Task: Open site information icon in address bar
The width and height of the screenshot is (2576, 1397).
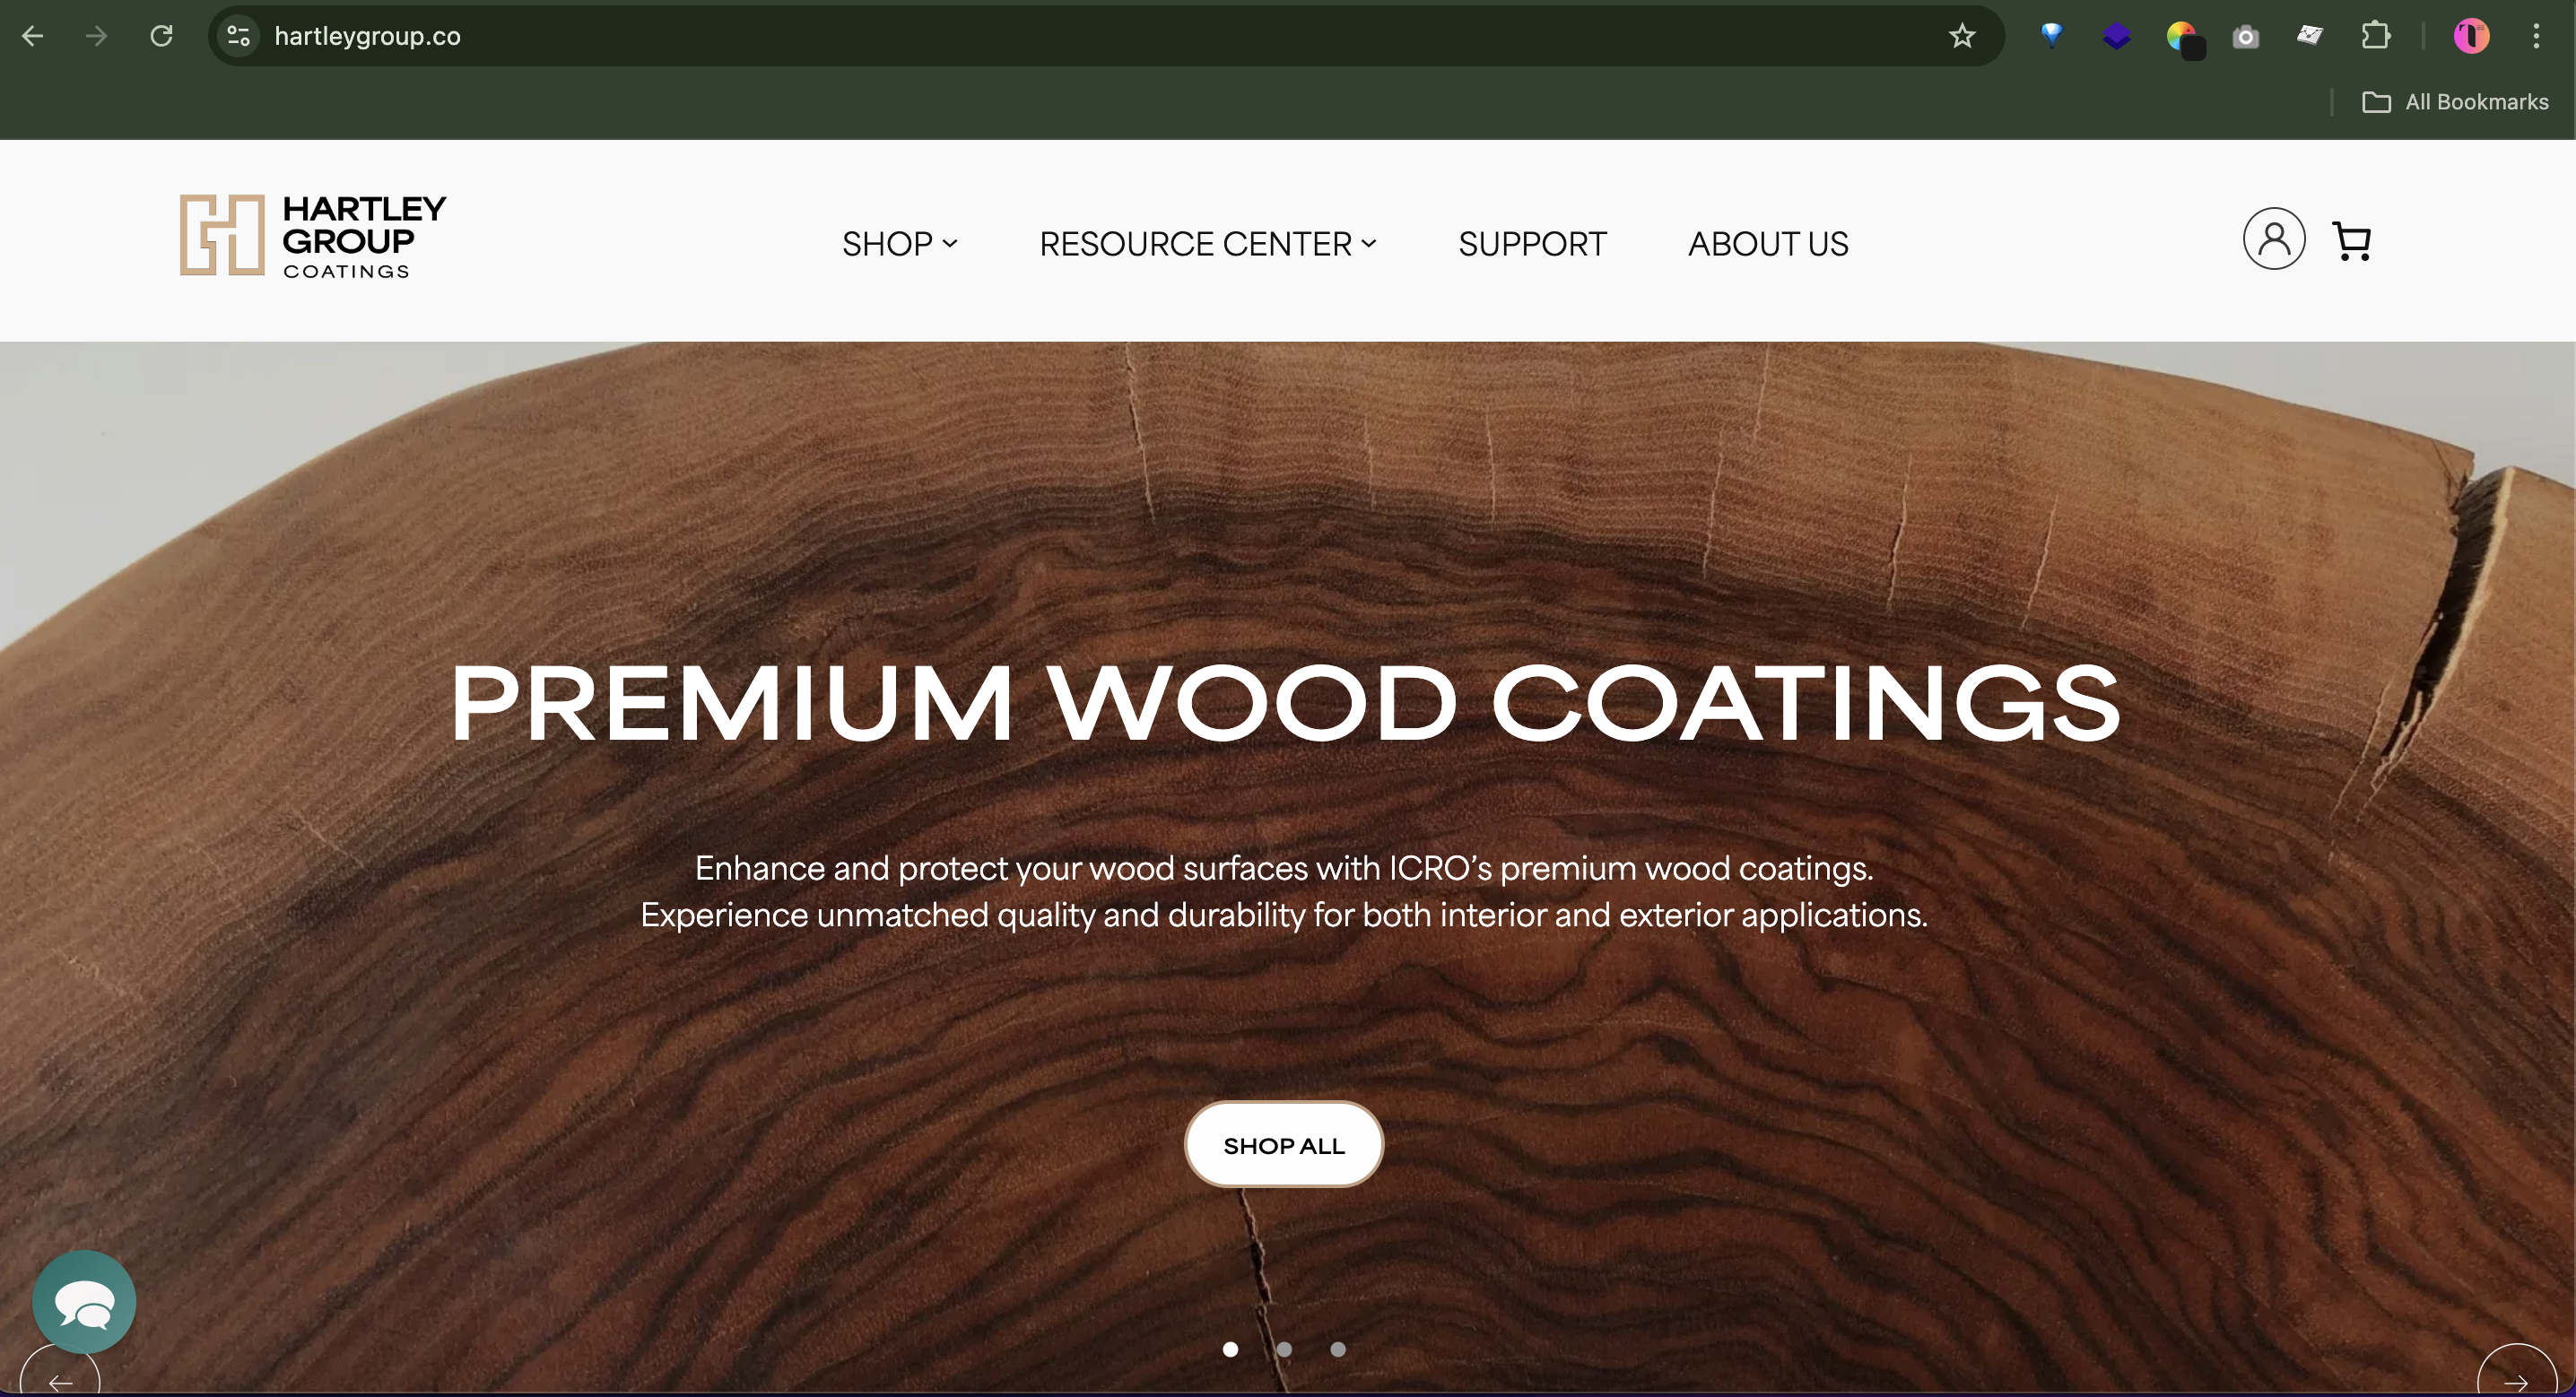Action: [238, 36]
